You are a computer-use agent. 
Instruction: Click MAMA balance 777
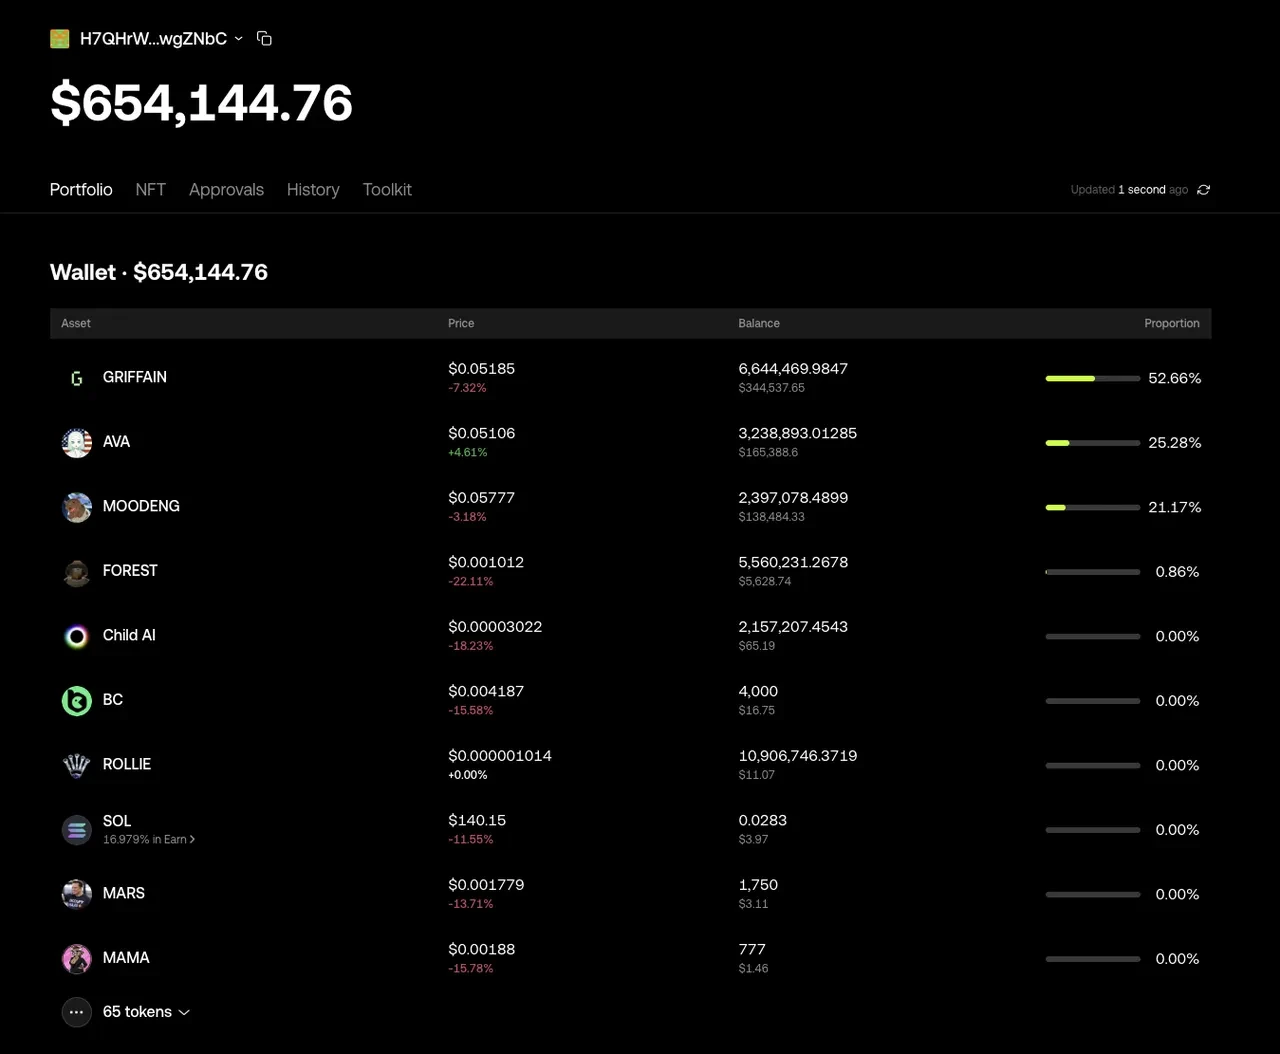coord(752,949)
